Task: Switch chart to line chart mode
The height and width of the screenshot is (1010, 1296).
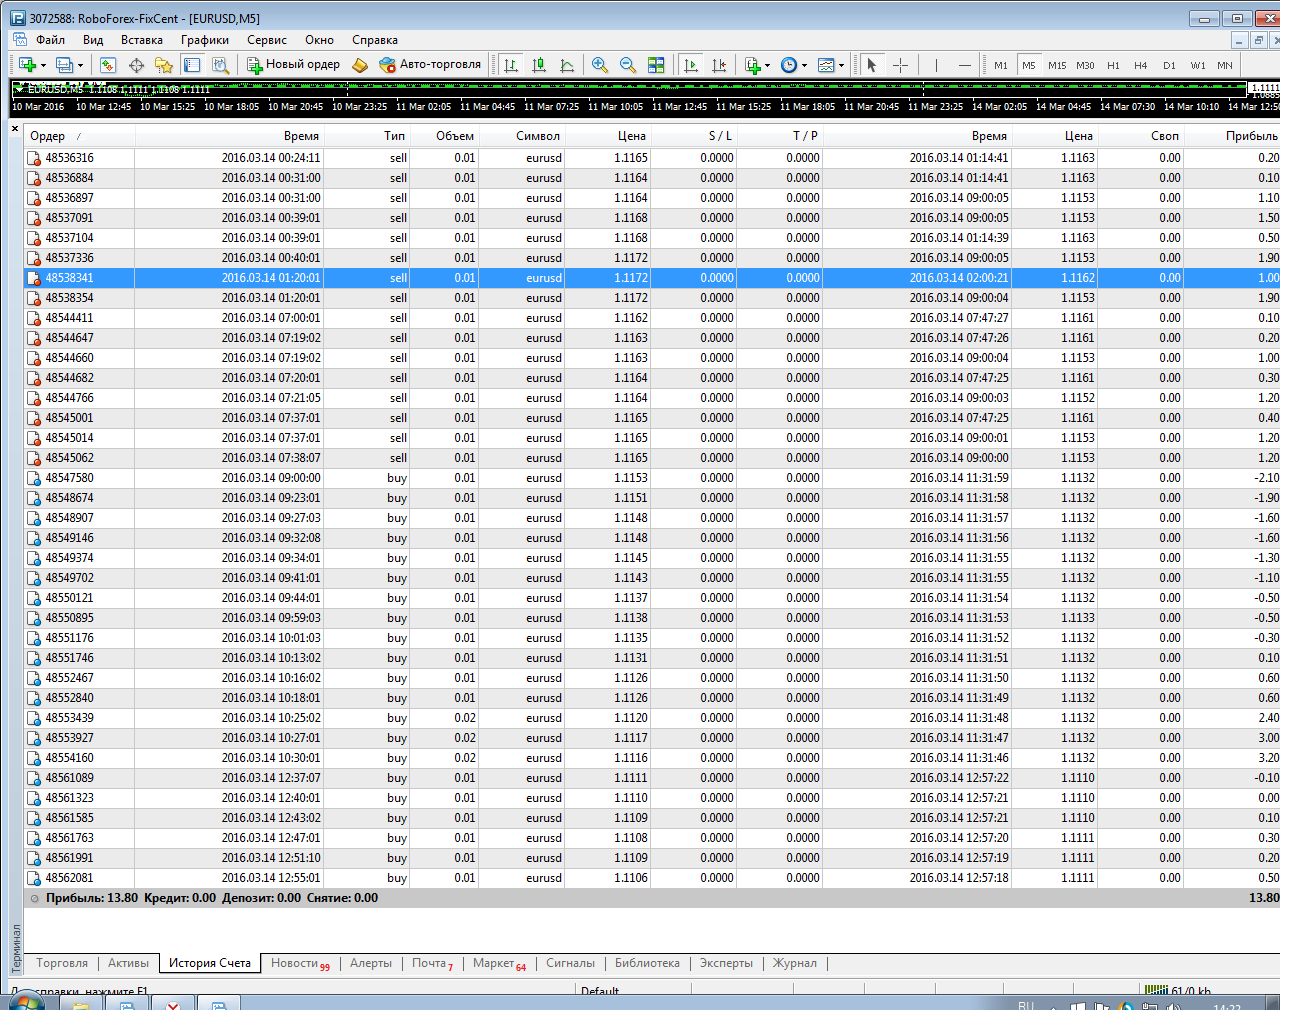Action: click(567, 65)
